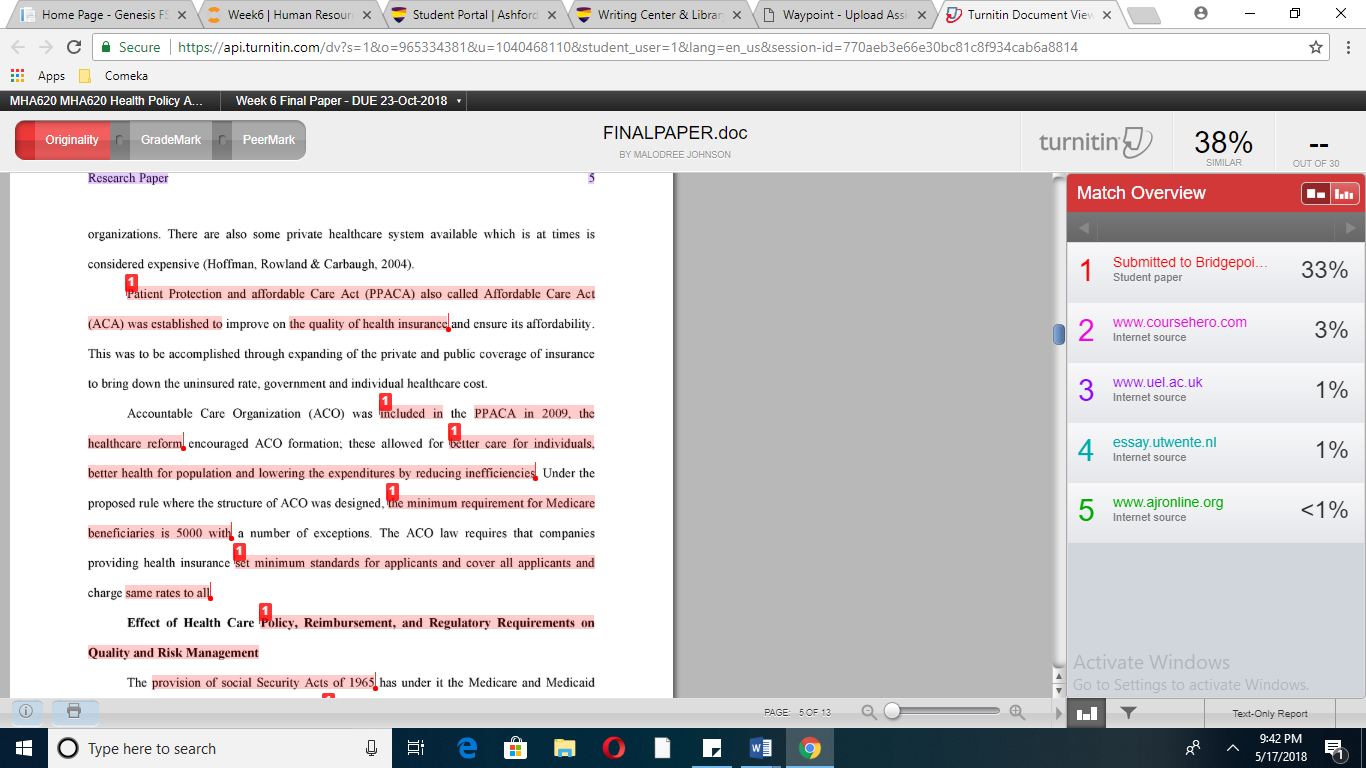Image resolution: width=1366 pixels, height=768 pixels.
Task: Reload the page
Action: (73, 48)
